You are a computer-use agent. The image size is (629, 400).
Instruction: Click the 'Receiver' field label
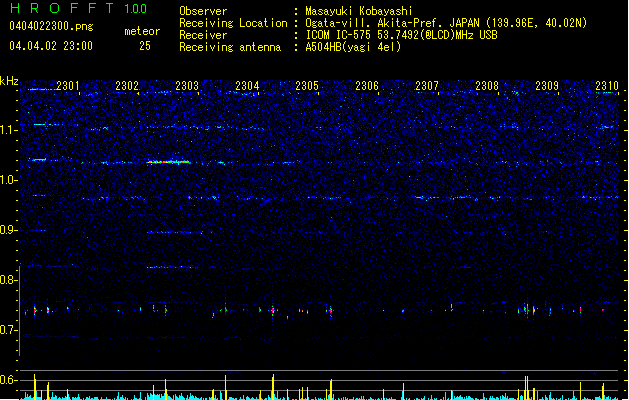(x=203, y=35)
